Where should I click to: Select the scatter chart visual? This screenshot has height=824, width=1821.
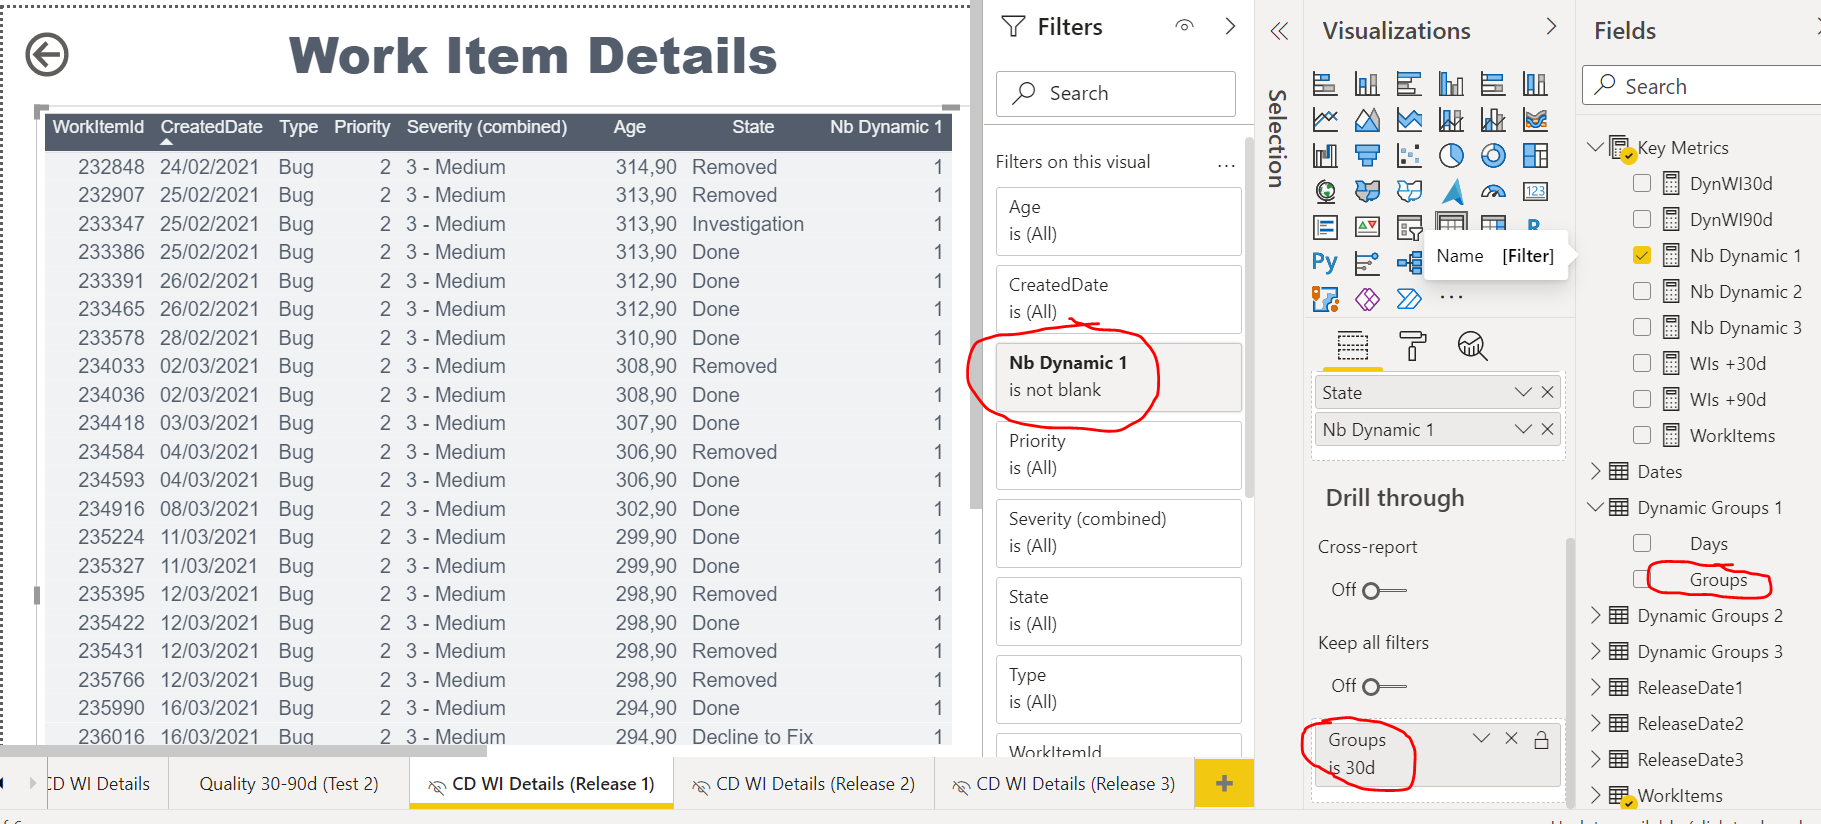pyautogui.click(x=1409, y=155)
